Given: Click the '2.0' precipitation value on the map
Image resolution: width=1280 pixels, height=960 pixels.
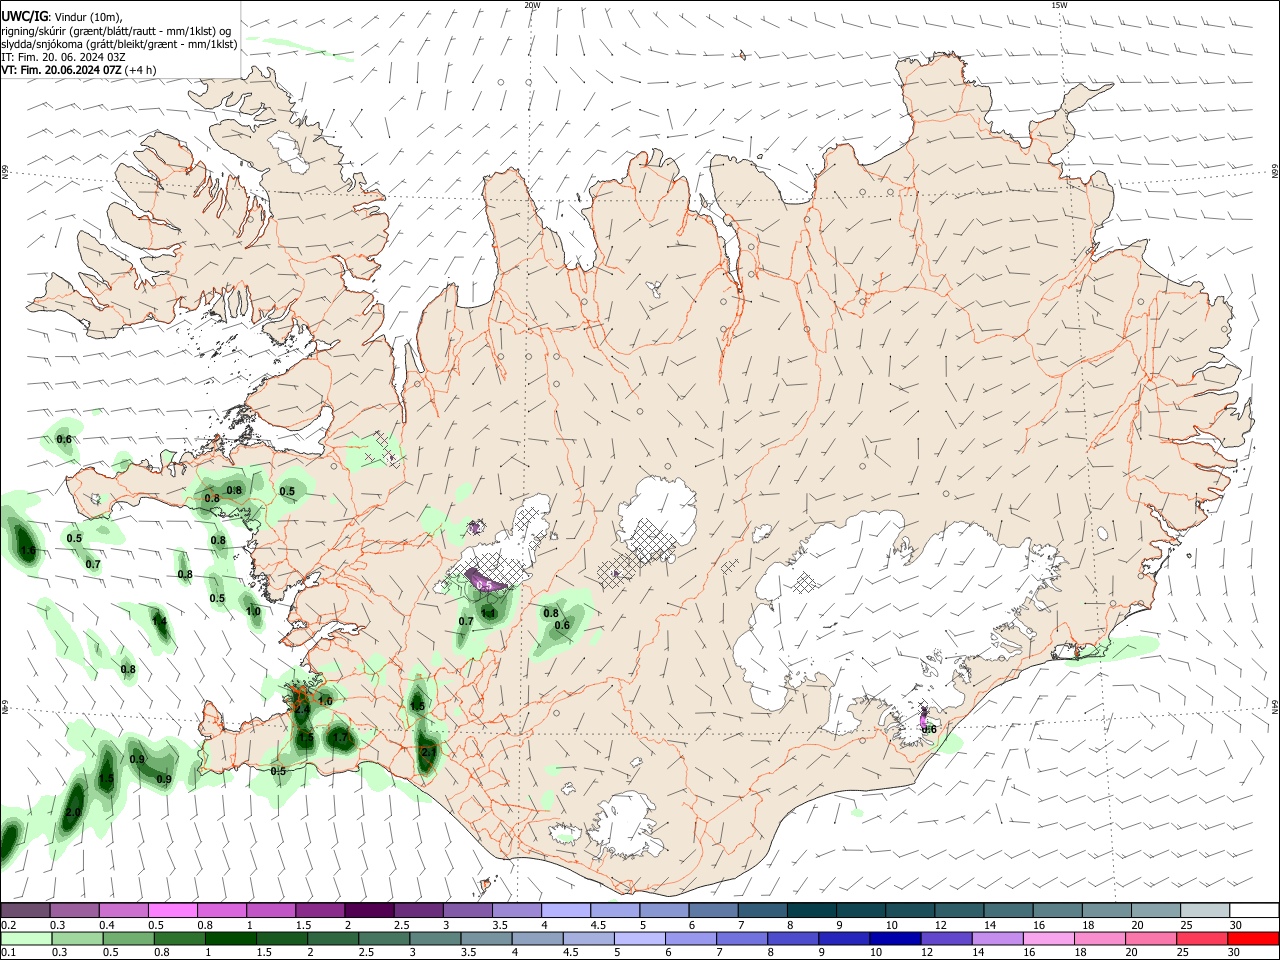Looking at the screenshot, I should [73, 813].
